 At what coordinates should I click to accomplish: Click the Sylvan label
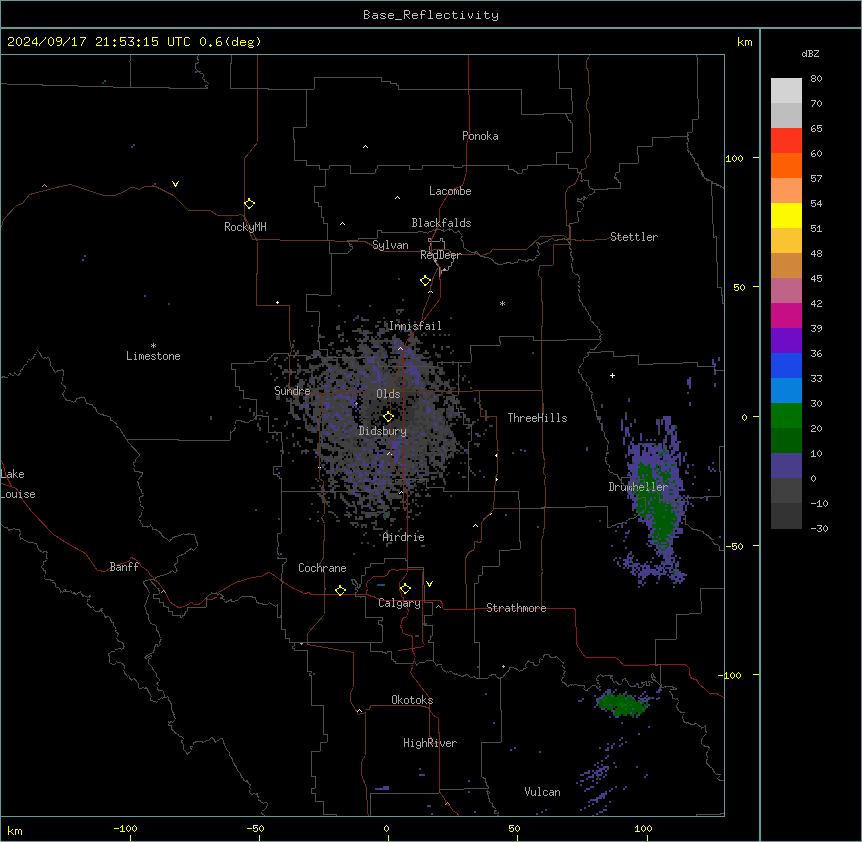point(390,245)
